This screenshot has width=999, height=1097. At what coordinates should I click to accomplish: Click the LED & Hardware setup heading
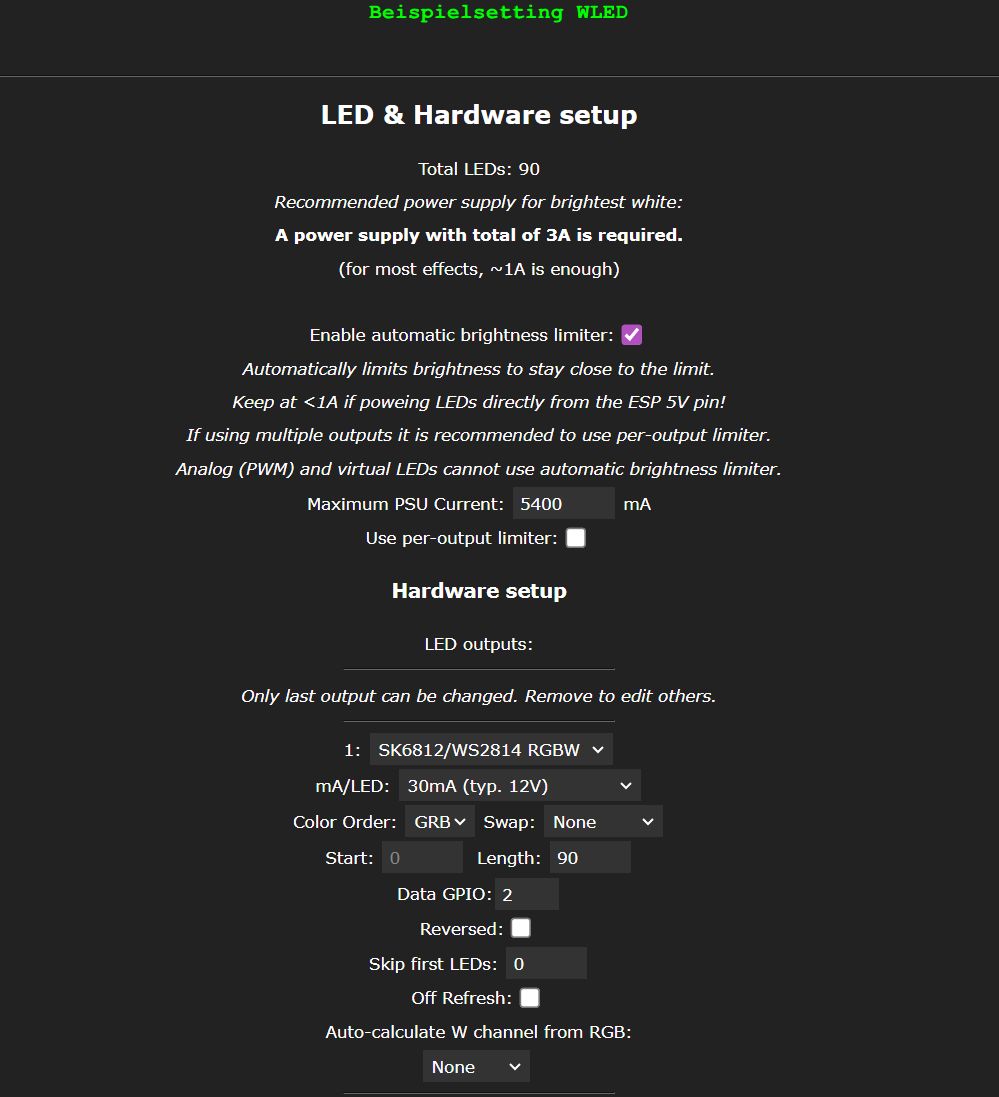click(x=479, y=115)
